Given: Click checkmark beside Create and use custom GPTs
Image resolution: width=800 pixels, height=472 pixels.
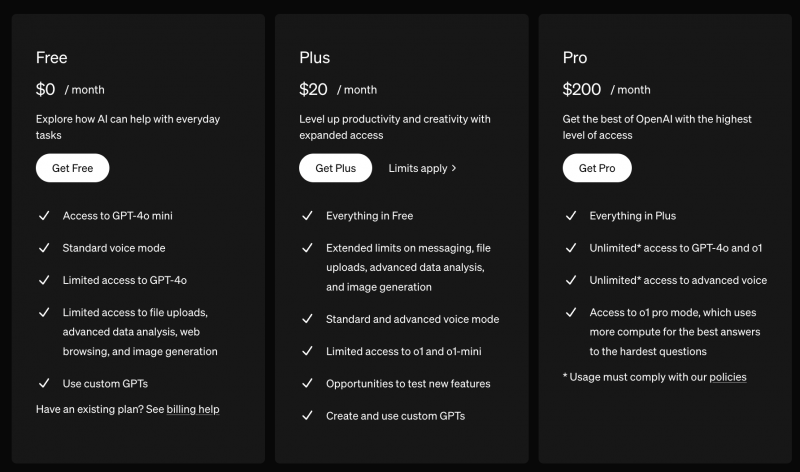Looking at the screenshot, I should point(307,415).
